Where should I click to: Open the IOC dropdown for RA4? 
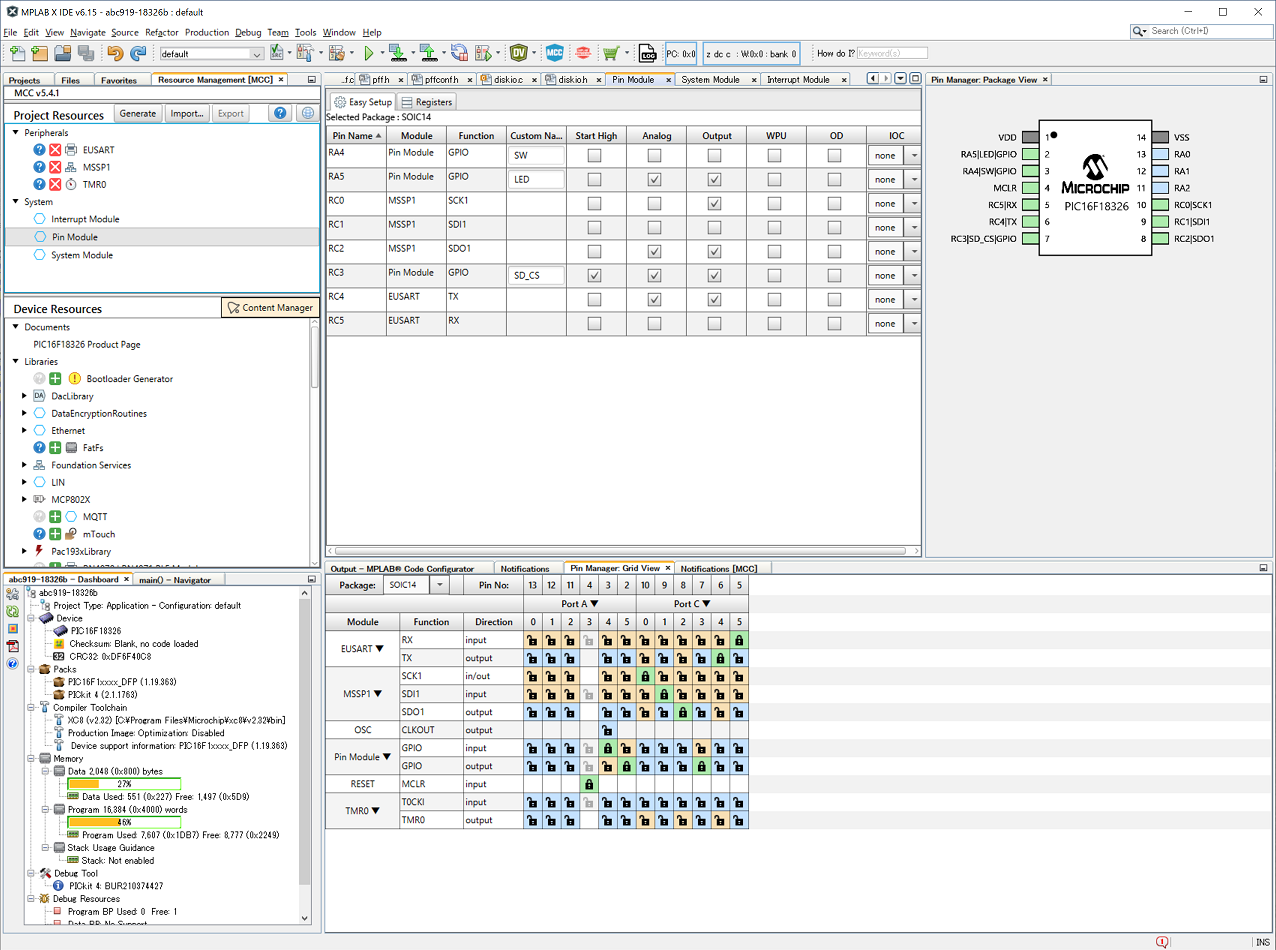[912, 155]
